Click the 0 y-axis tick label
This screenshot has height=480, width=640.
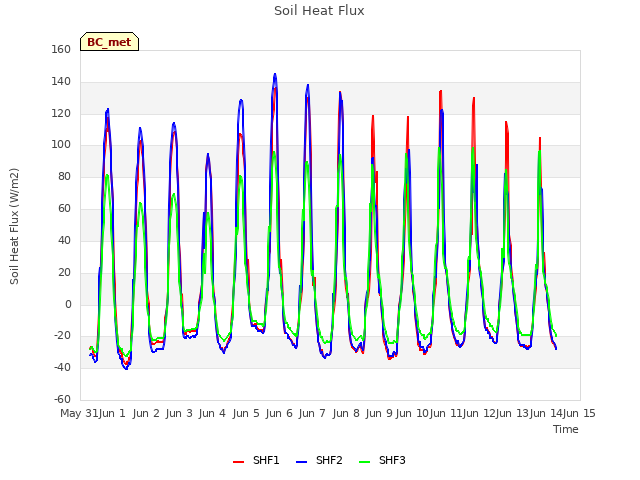[68, 304]
